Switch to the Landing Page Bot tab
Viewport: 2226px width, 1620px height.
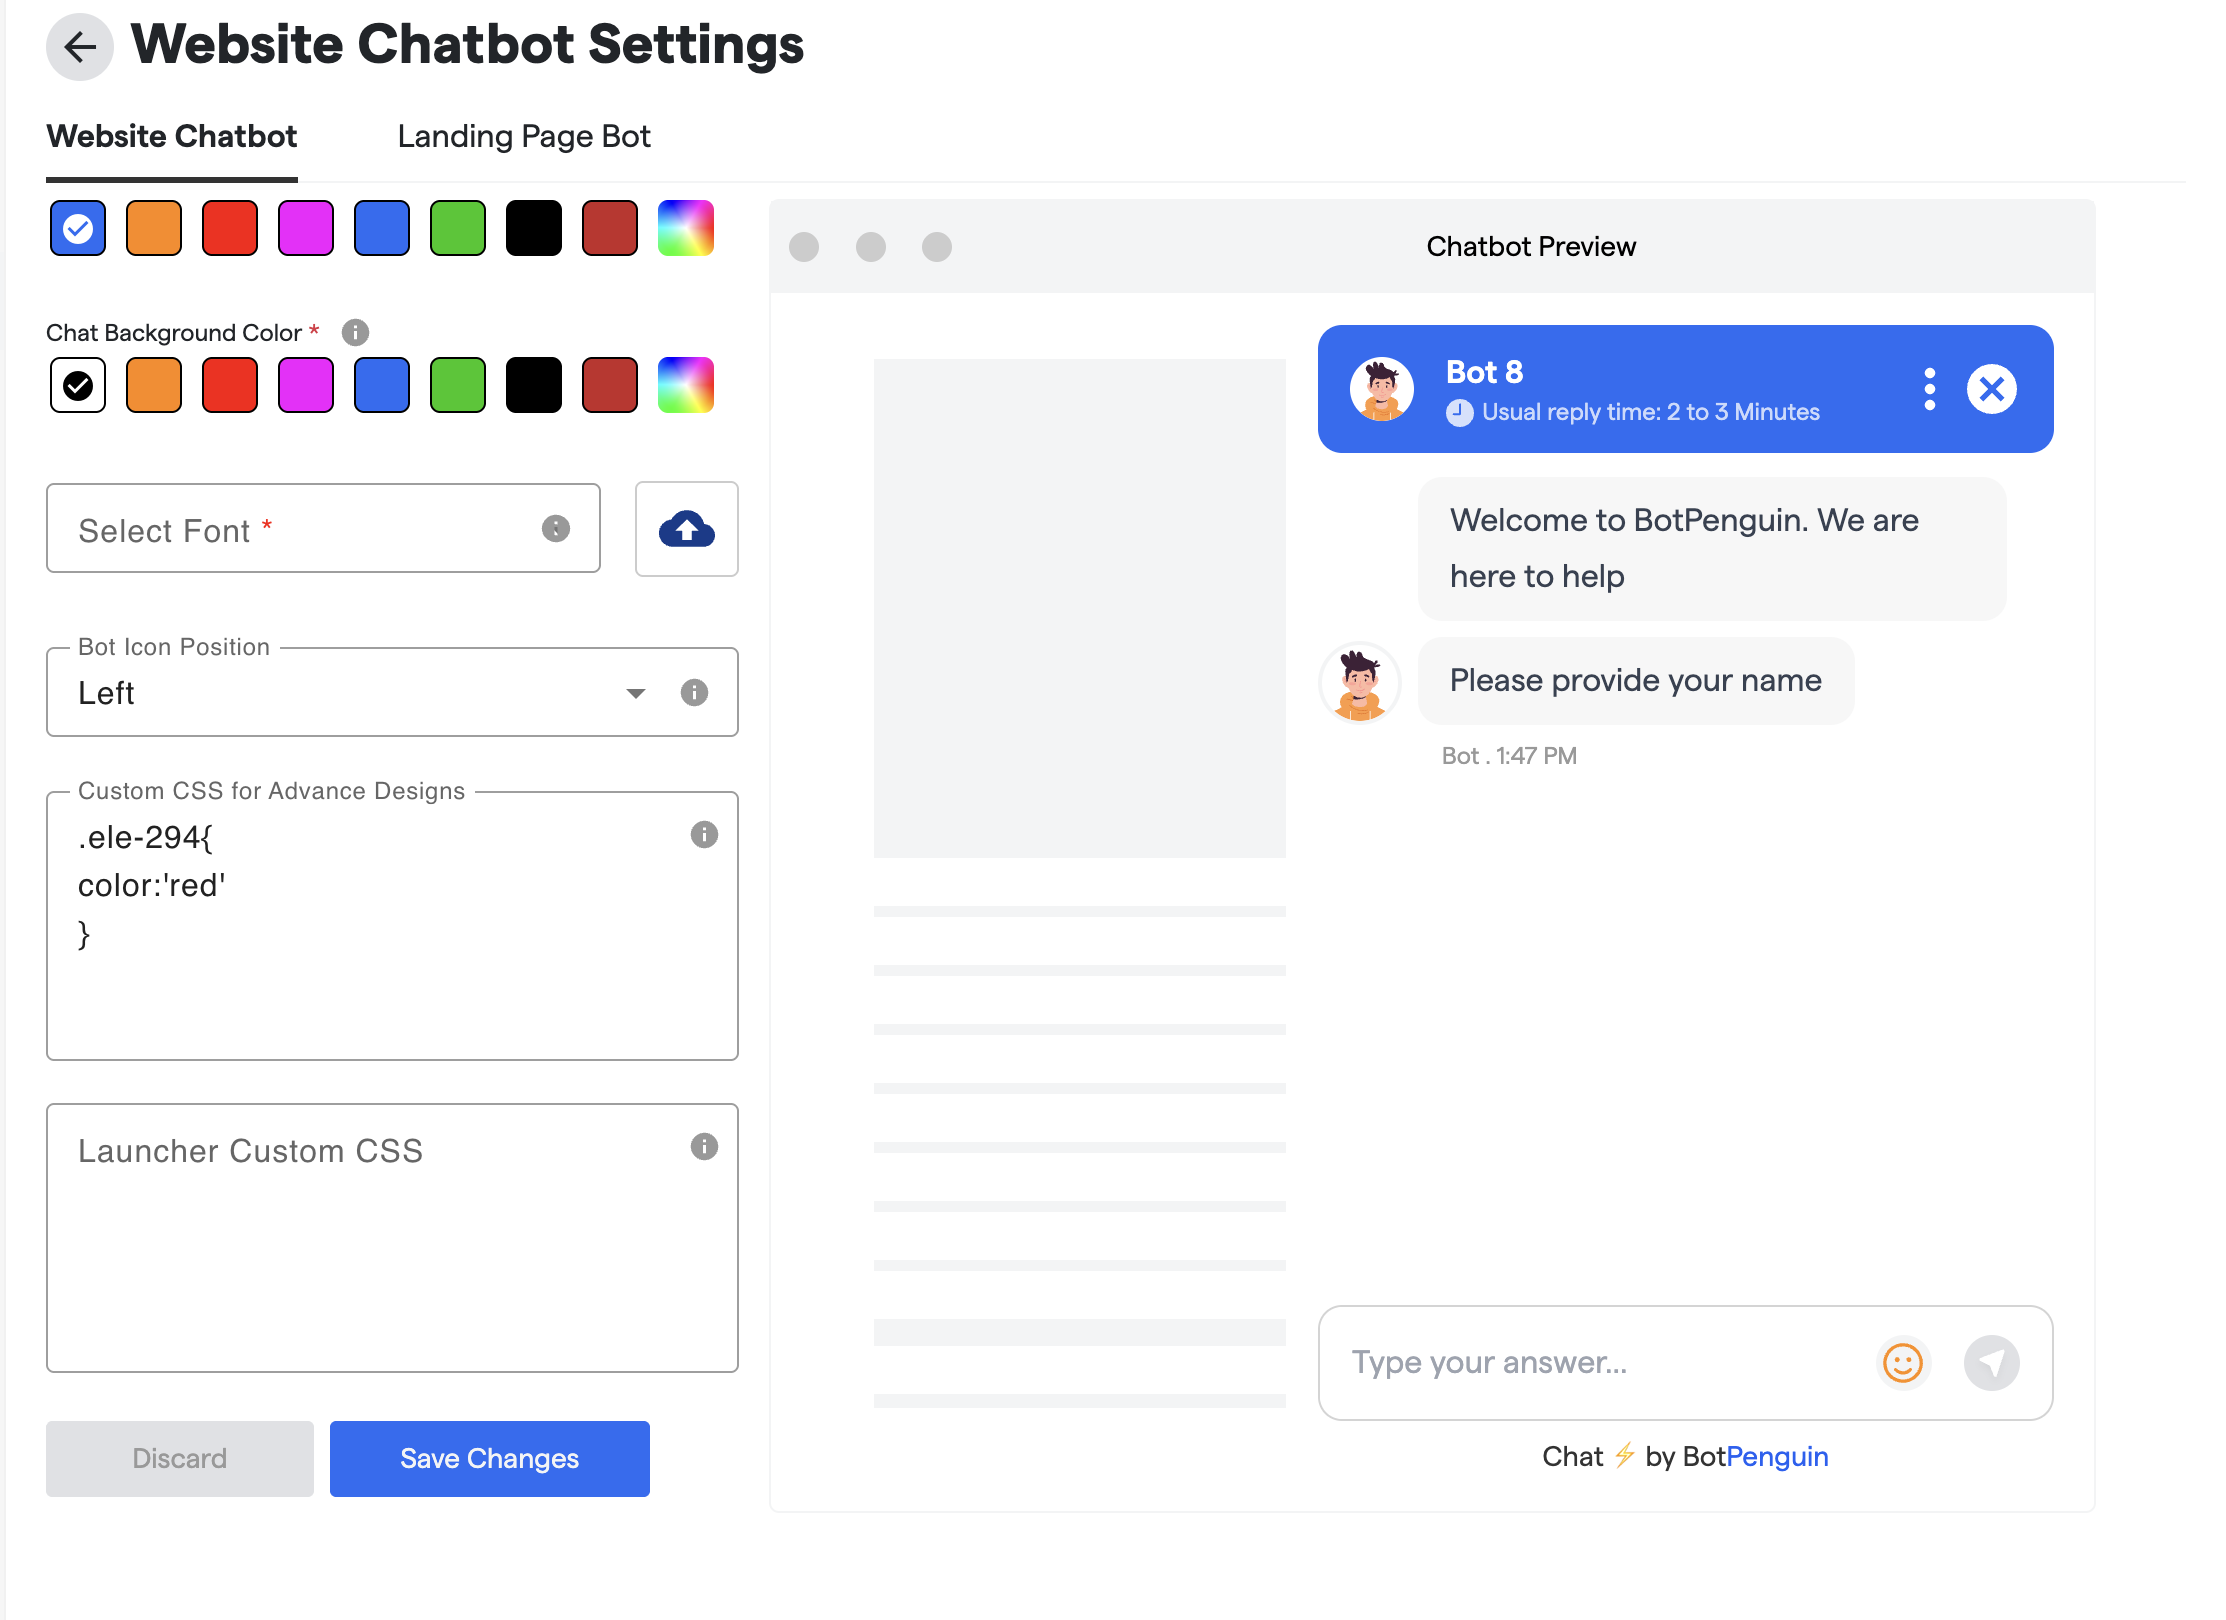point(524,136)
